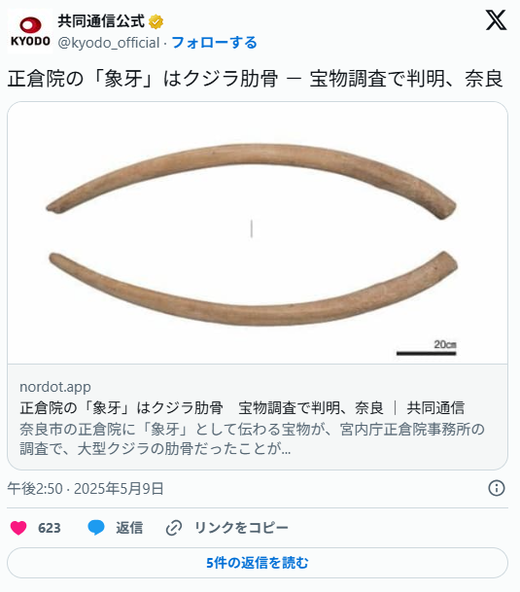Click the 共同通信公式 account name
The image size is (520, 592).
(101, 21)
